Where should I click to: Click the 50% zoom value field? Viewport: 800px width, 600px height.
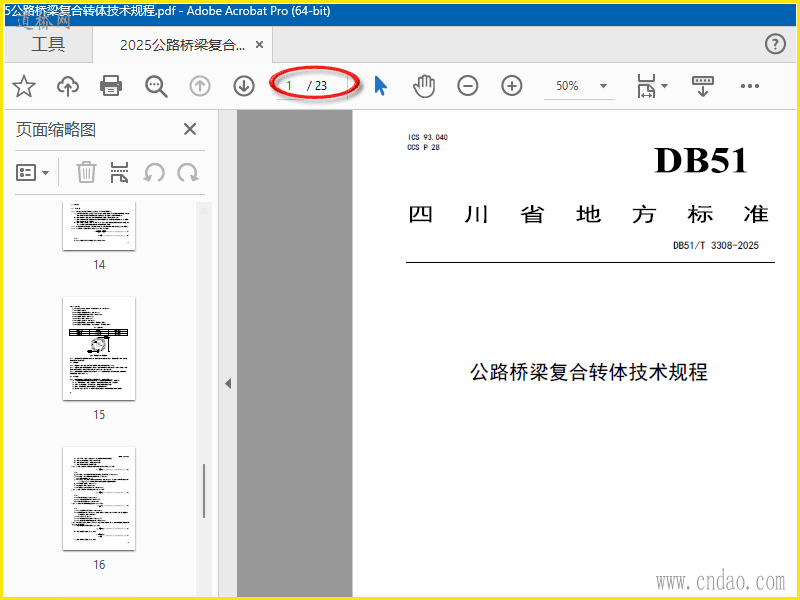tap(567, 86)
